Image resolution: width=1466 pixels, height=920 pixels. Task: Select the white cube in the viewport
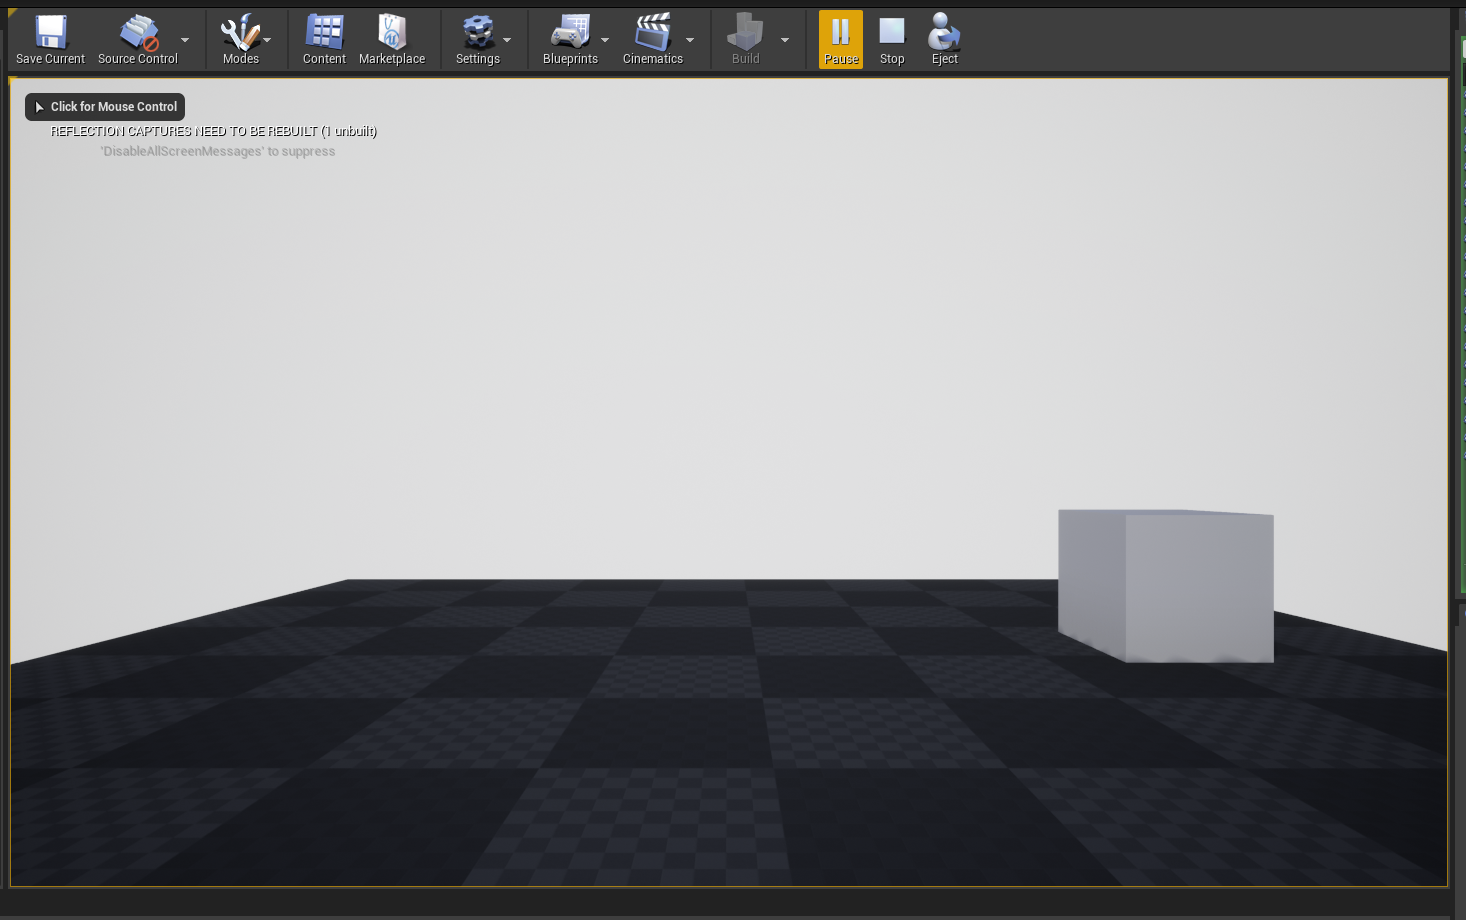coord(1164,585)
